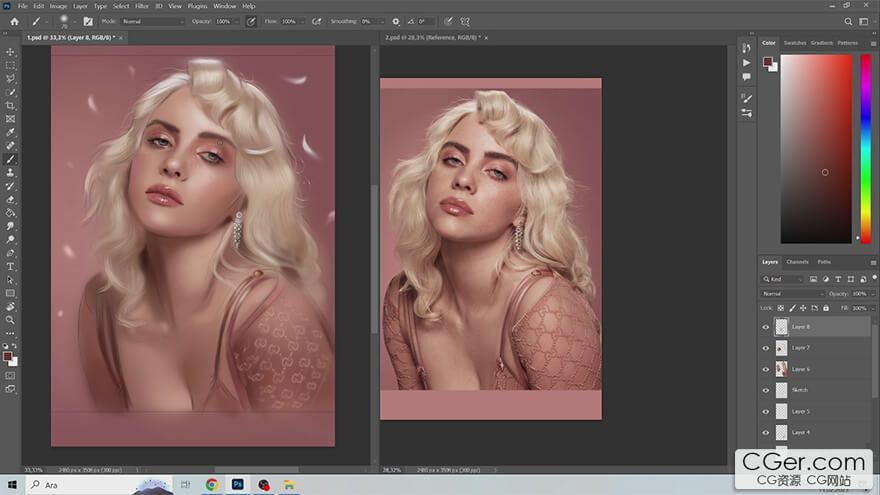The height and width of the screenshot is (495, 880).
Task: Select the Zoom tool
Action: click(10, 320)
